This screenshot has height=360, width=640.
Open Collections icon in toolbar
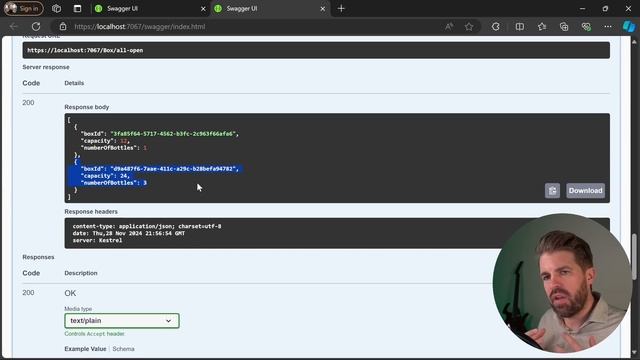pos(564,27)
